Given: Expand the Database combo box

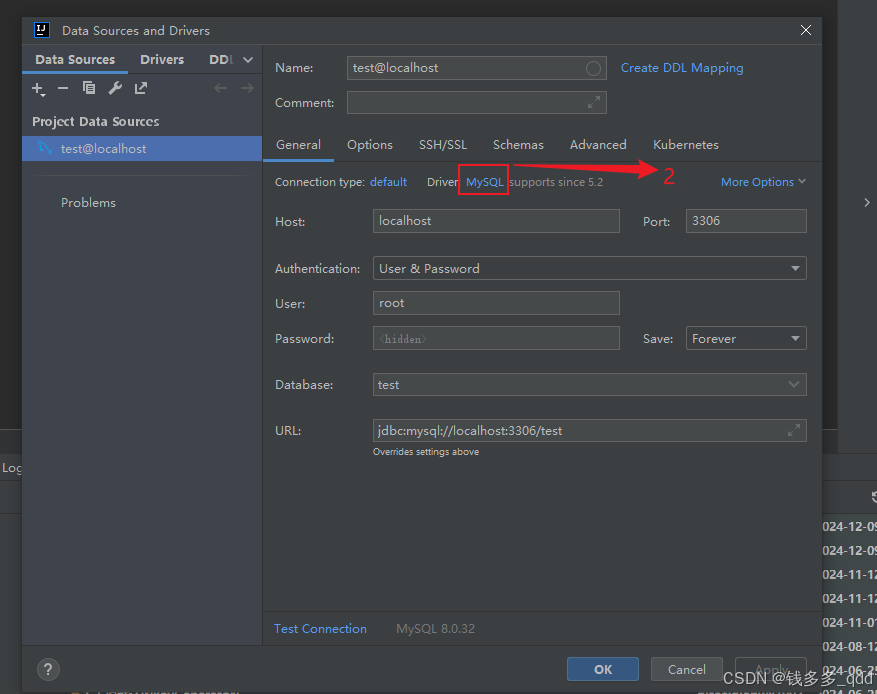Looking at the screenshot, I should pos(793,384).
